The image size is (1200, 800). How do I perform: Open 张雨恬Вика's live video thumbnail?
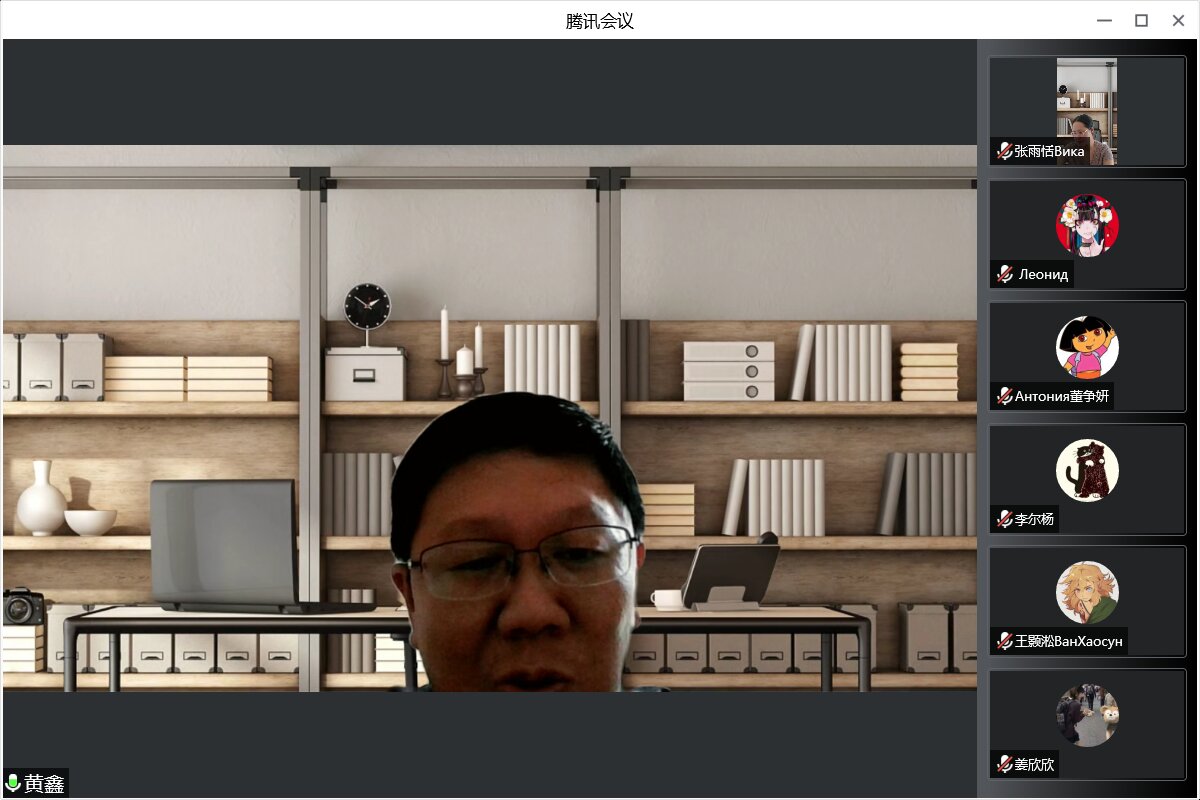point(1086,110)
